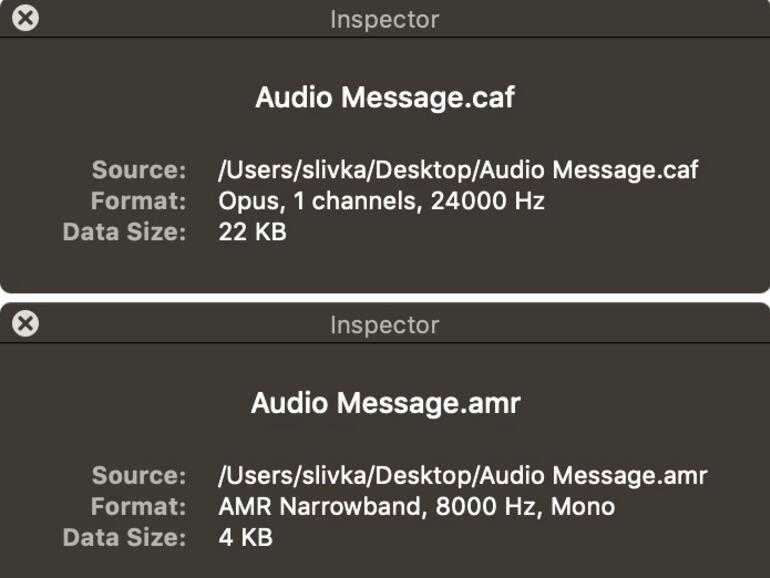Screen dimensions: 770x578
Task: Click the Format label in the amr inspector
Action: point(139,506)
